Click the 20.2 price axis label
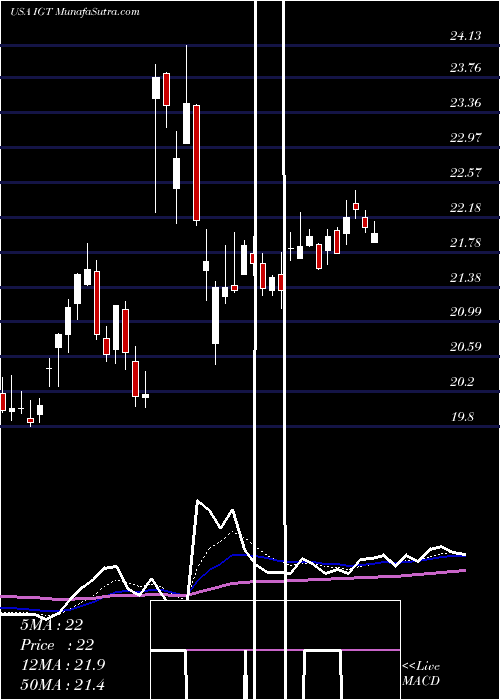Viewport: 500px width, 700px height. [x=462, y=382]
